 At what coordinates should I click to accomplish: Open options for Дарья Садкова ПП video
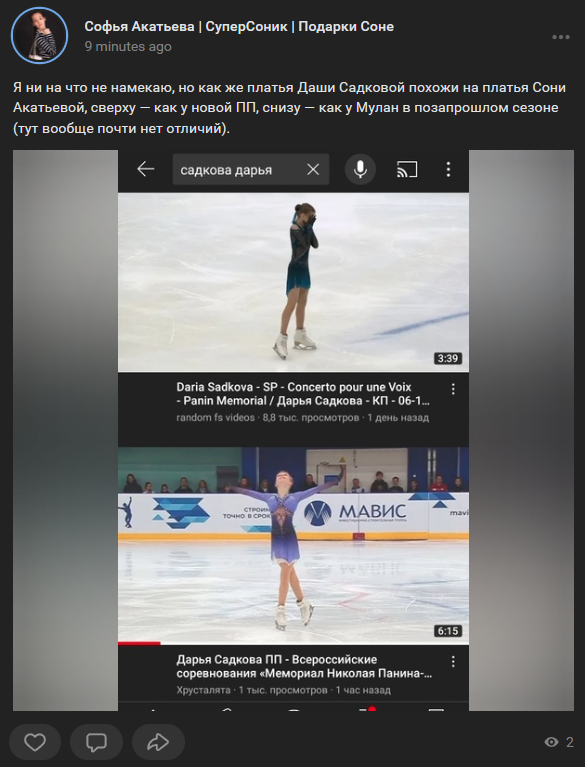(453, 661)
